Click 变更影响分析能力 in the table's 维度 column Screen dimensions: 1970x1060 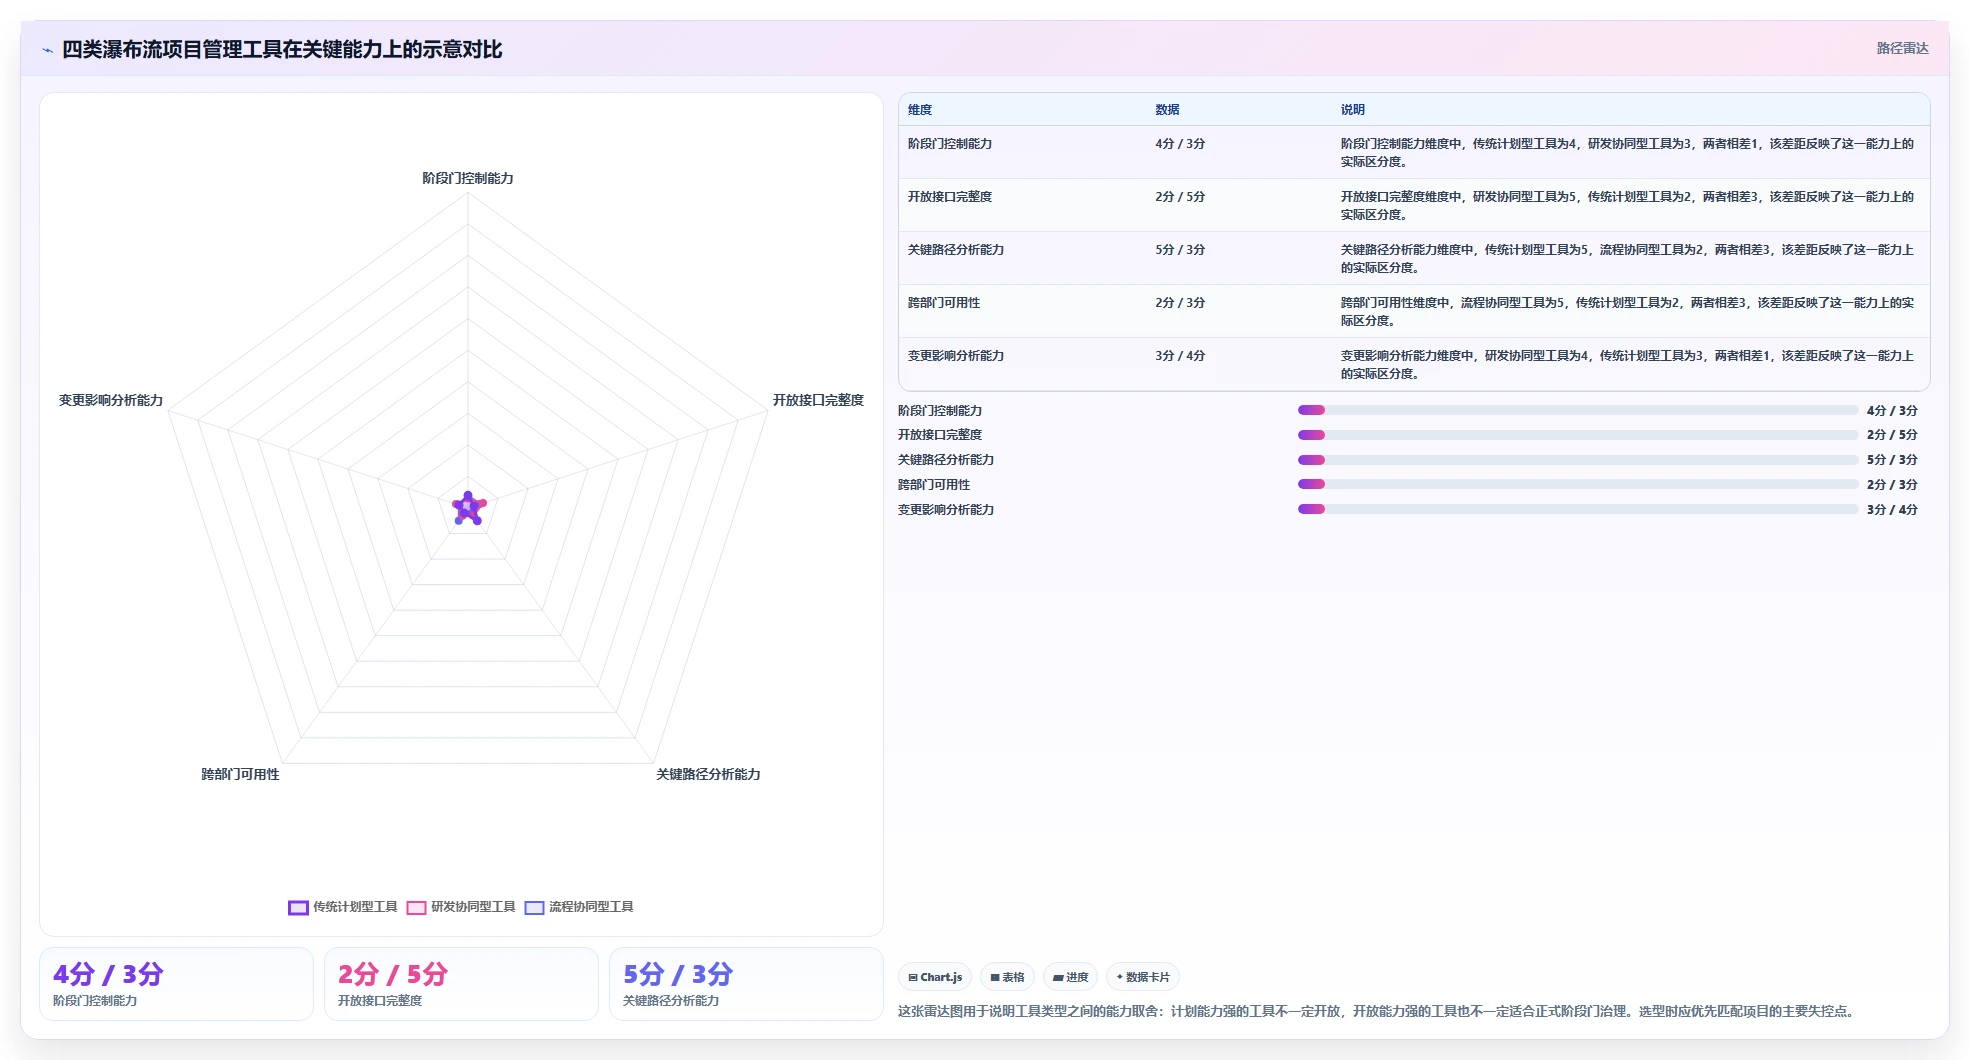(956, 356)
